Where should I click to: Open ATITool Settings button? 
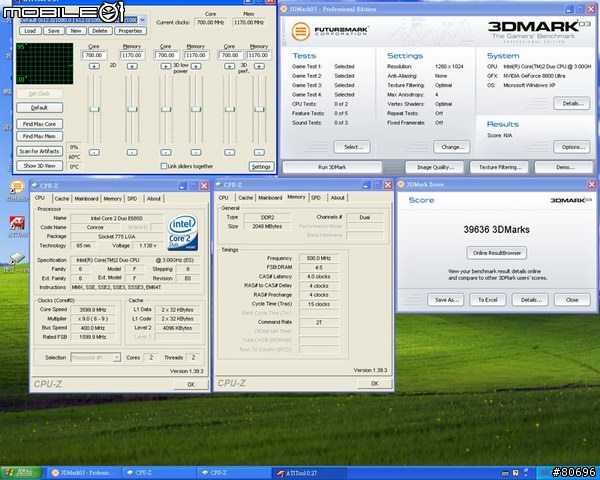pos(261,167)
